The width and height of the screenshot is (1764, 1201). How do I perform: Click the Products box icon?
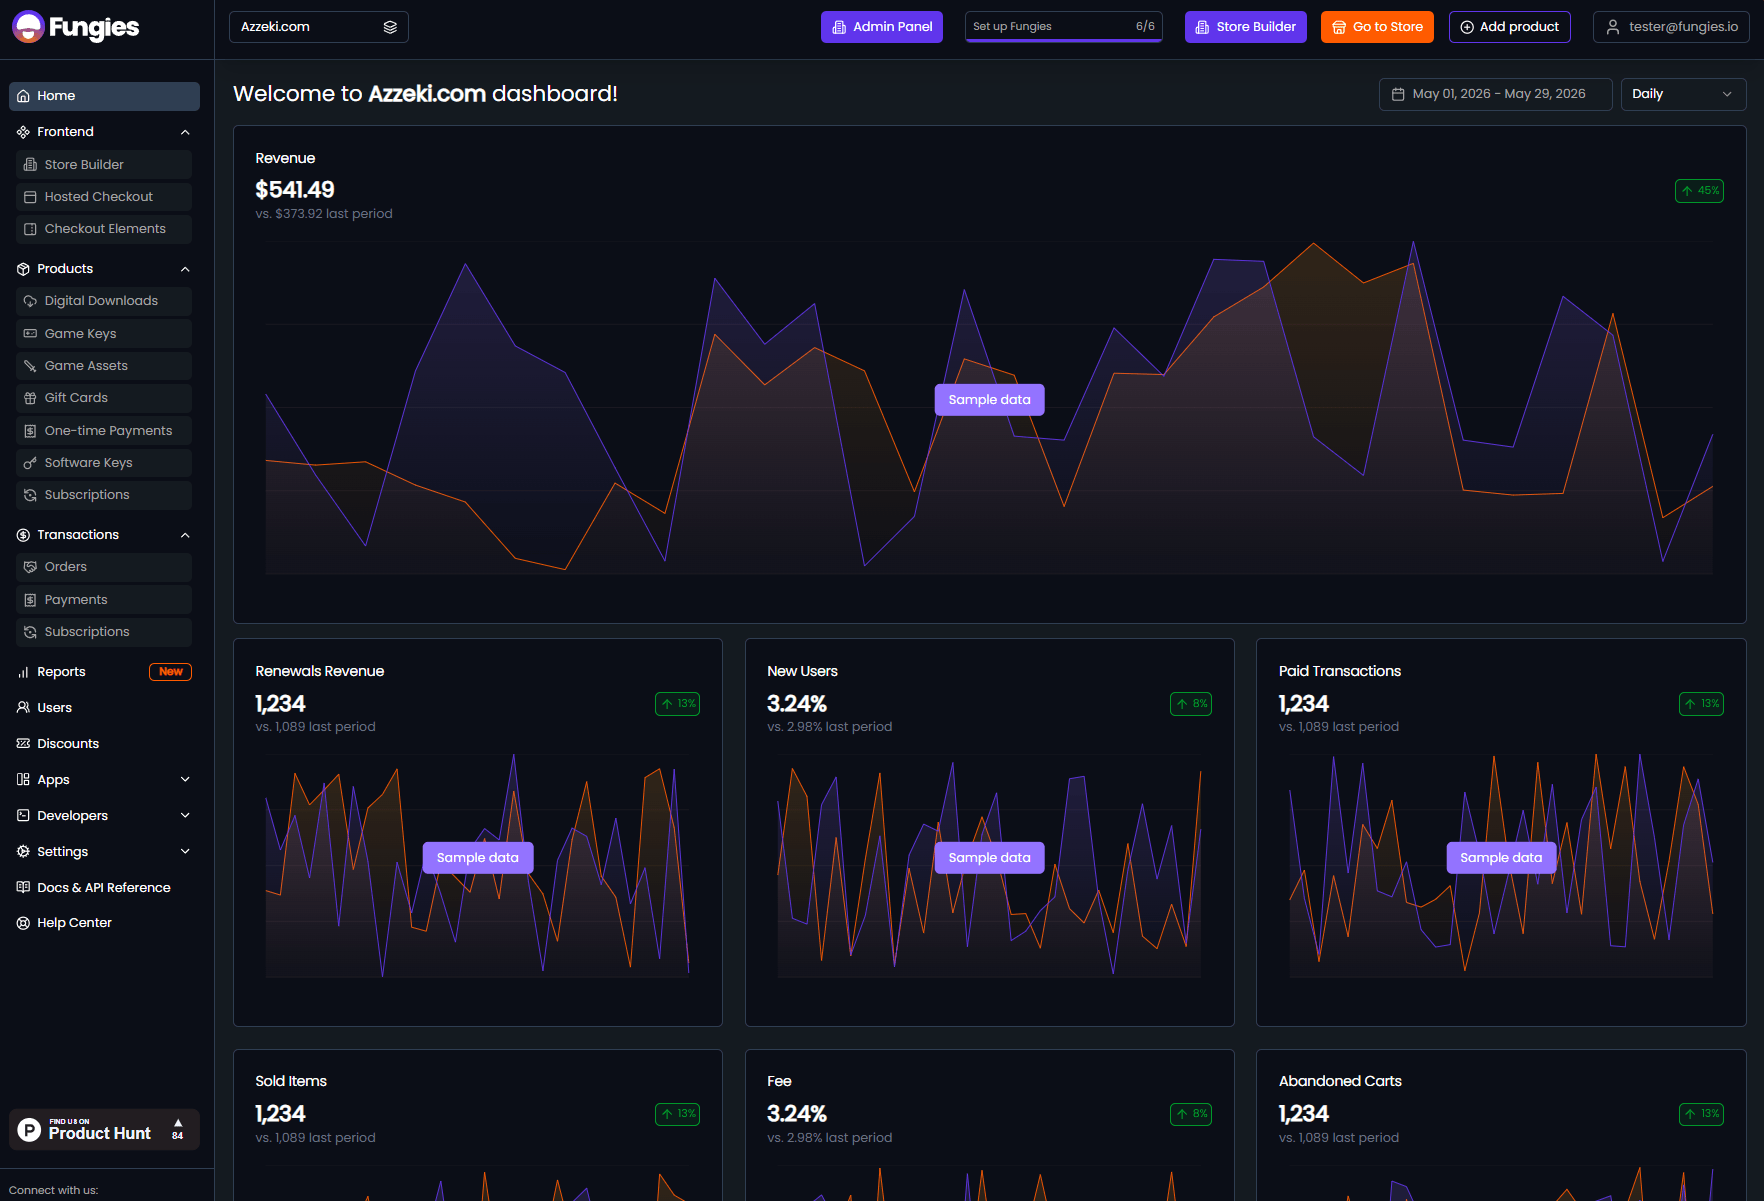23,269
